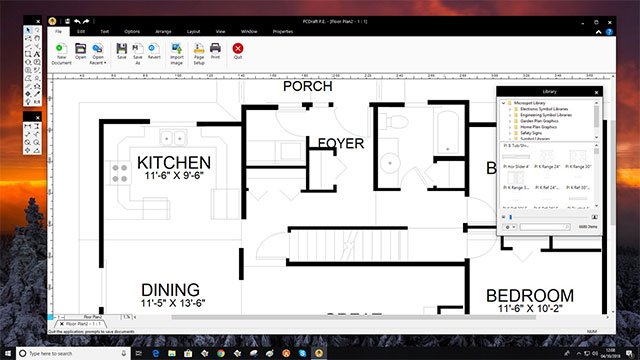The width and height of the screenshot is (640, 360).
Task: Expand Garden Plan Graphics folder
Action: tap(509, 121)
